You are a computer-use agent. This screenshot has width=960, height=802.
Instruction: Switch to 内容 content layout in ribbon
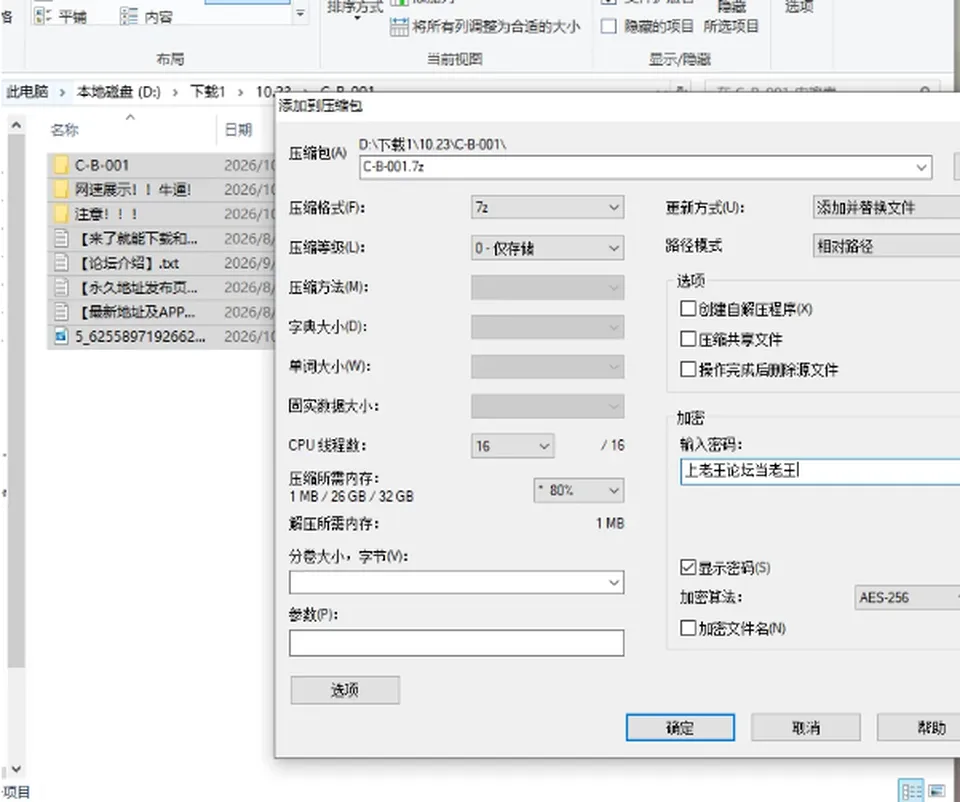(x=146, y=17)
